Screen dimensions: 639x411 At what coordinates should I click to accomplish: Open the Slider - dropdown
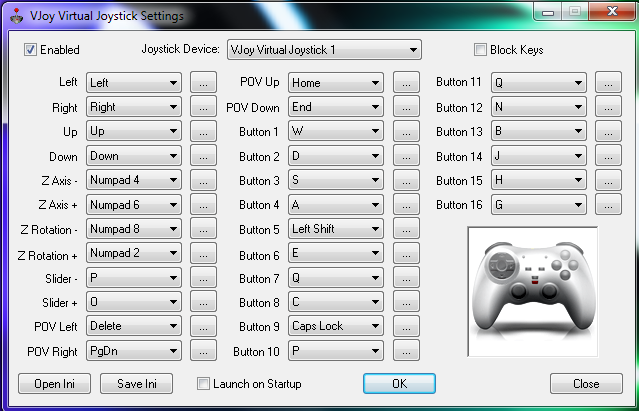(134, 278)
